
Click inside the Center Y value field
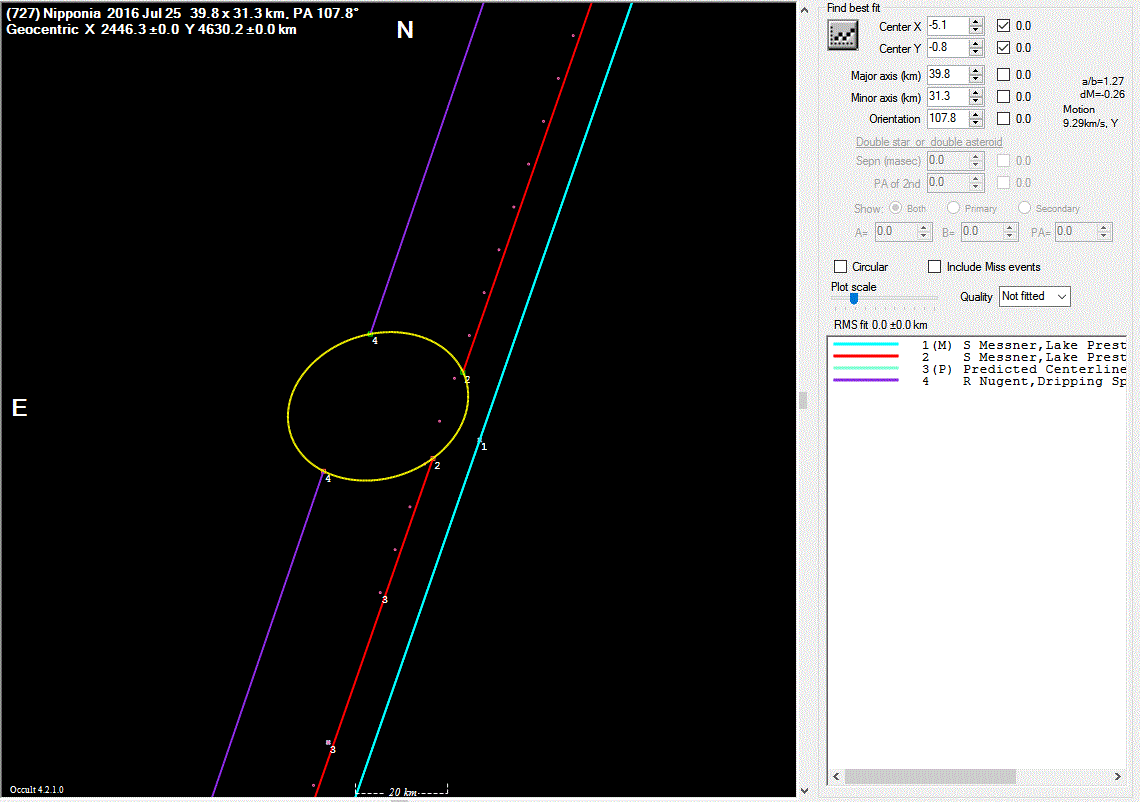coord(946,48)
